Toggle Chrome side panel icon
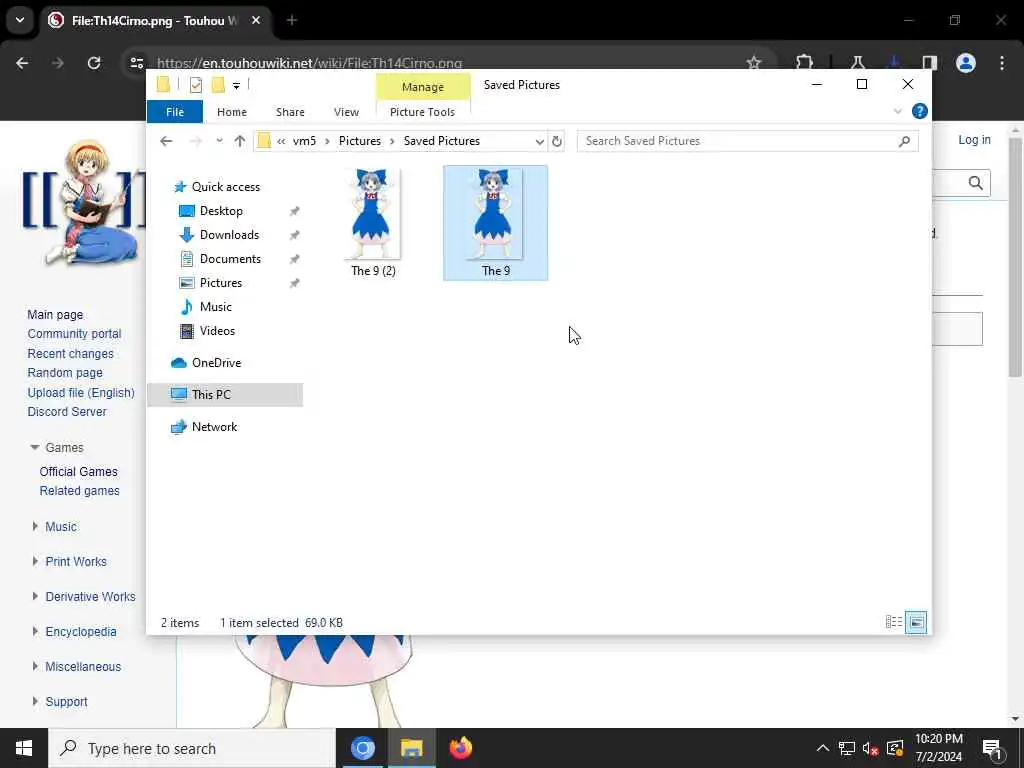 [929, 63]
